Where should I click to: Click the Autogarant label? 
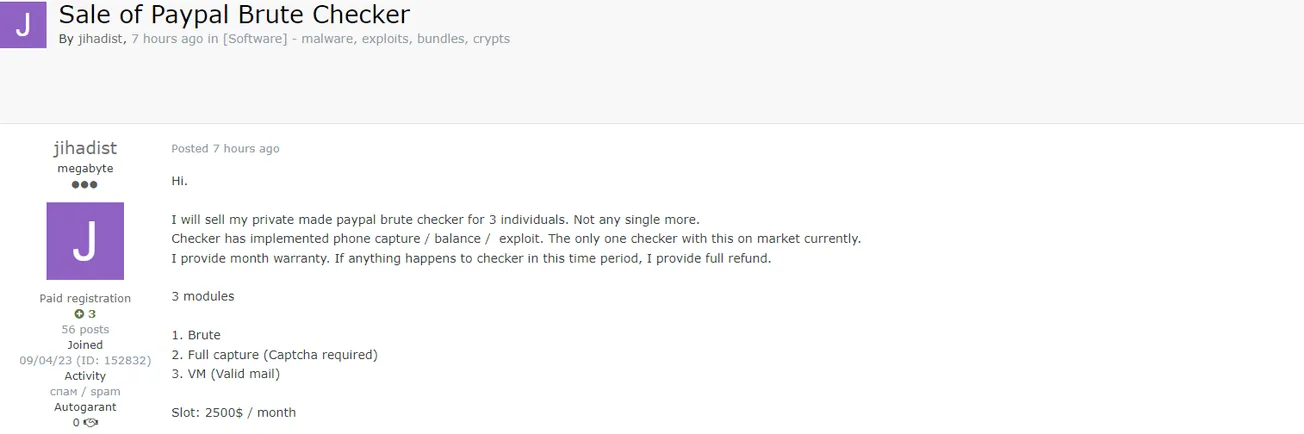coord(85,407)
